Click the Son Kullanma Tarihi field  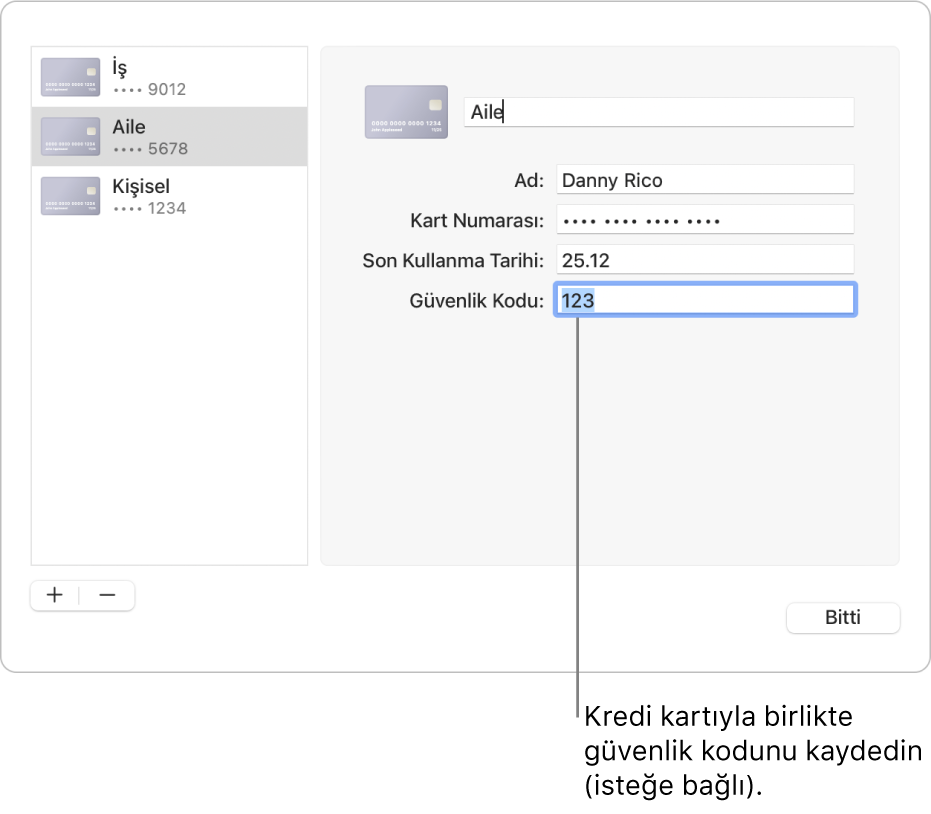pos(704,260)
